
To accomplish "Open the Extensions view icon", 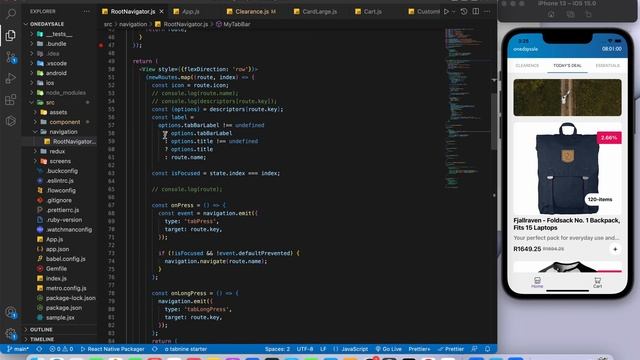I will pyautogui.click(x=11, y=100).
